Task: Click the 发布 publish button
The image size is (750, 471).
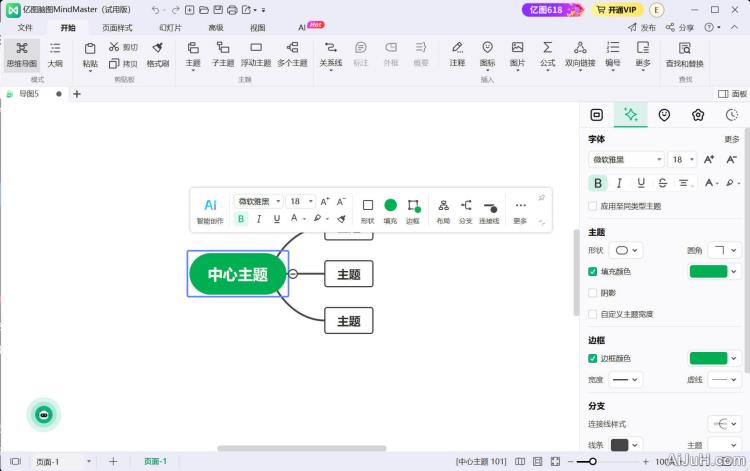Action: [642, 28]
